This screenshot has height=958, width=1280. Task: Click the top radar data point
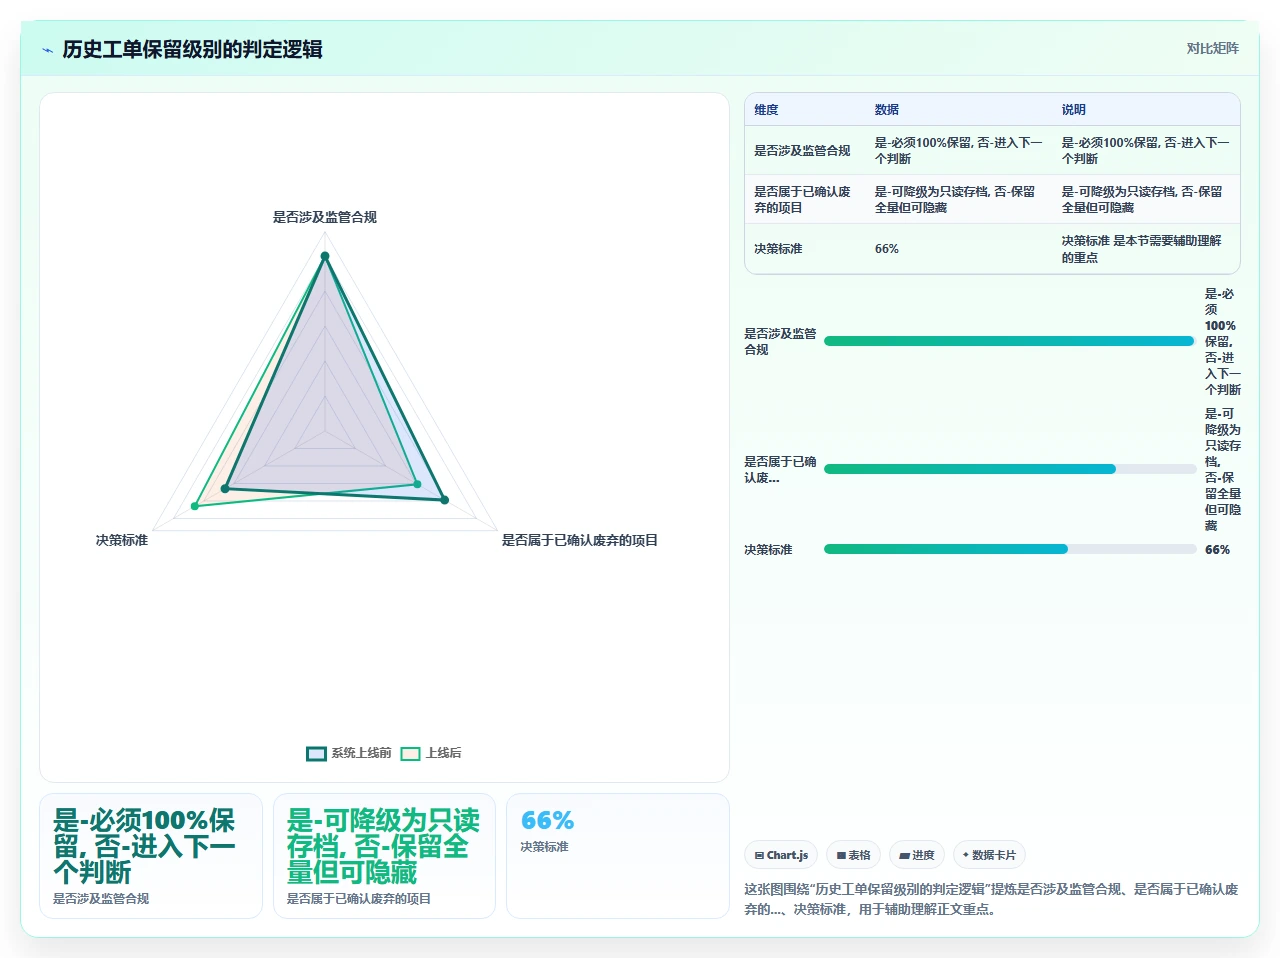pyautogui.click(x=325, y=256)
